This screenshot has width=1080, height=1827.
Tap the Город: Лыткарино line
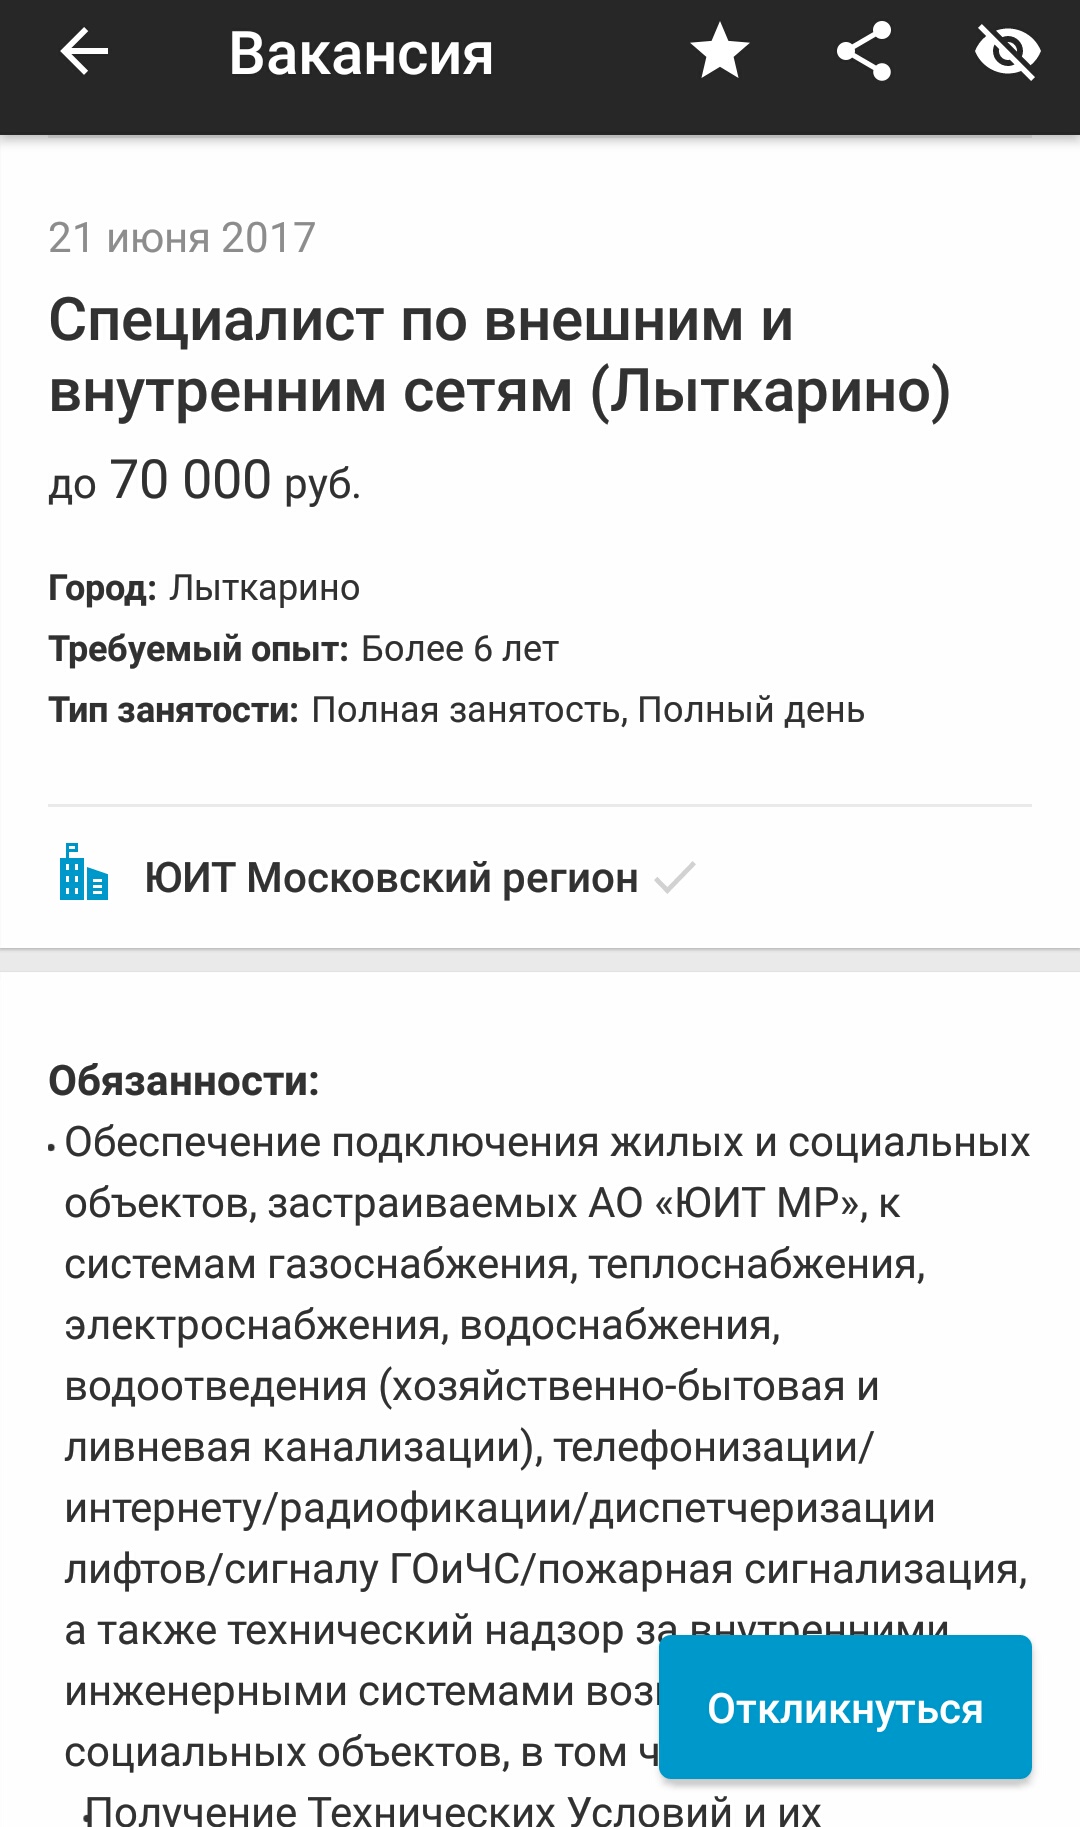204,588
